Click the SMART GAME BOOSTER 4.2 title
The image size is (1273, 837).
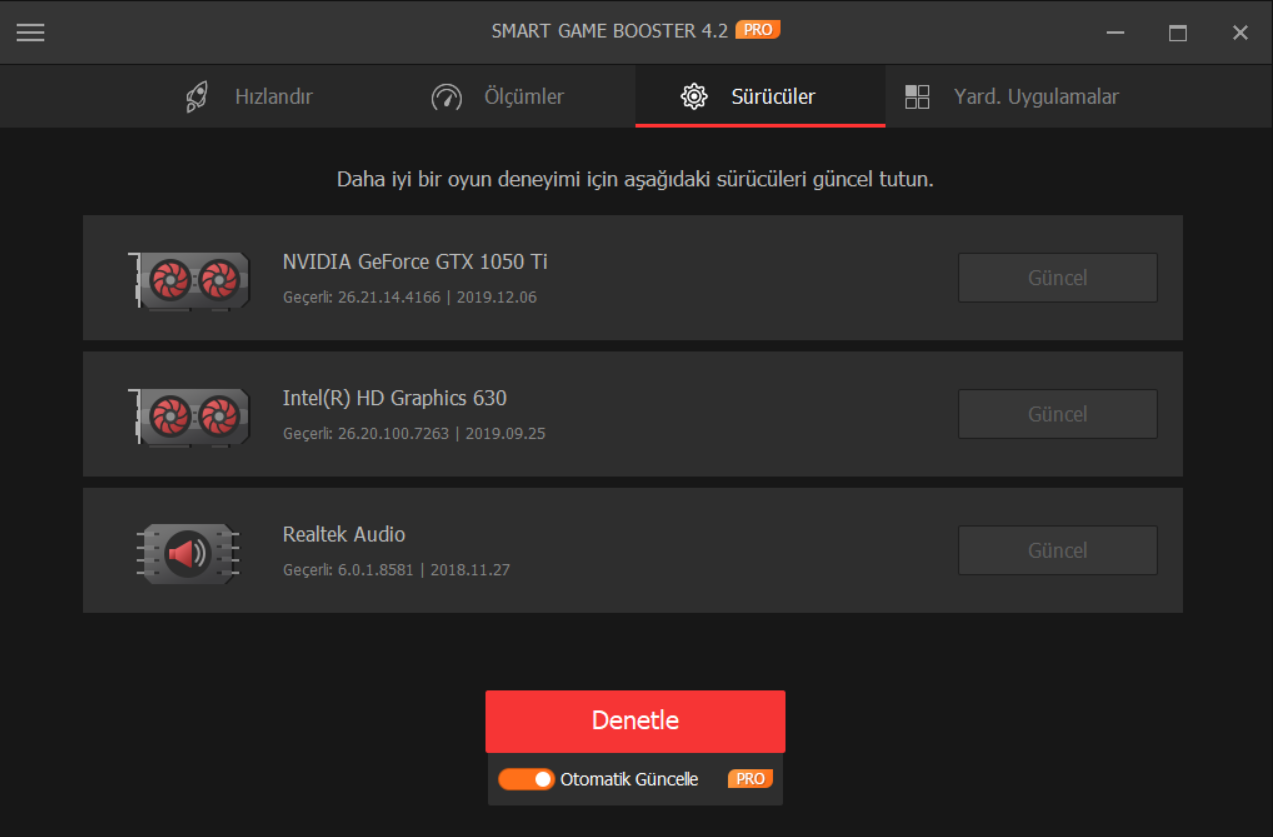point(610,31)
